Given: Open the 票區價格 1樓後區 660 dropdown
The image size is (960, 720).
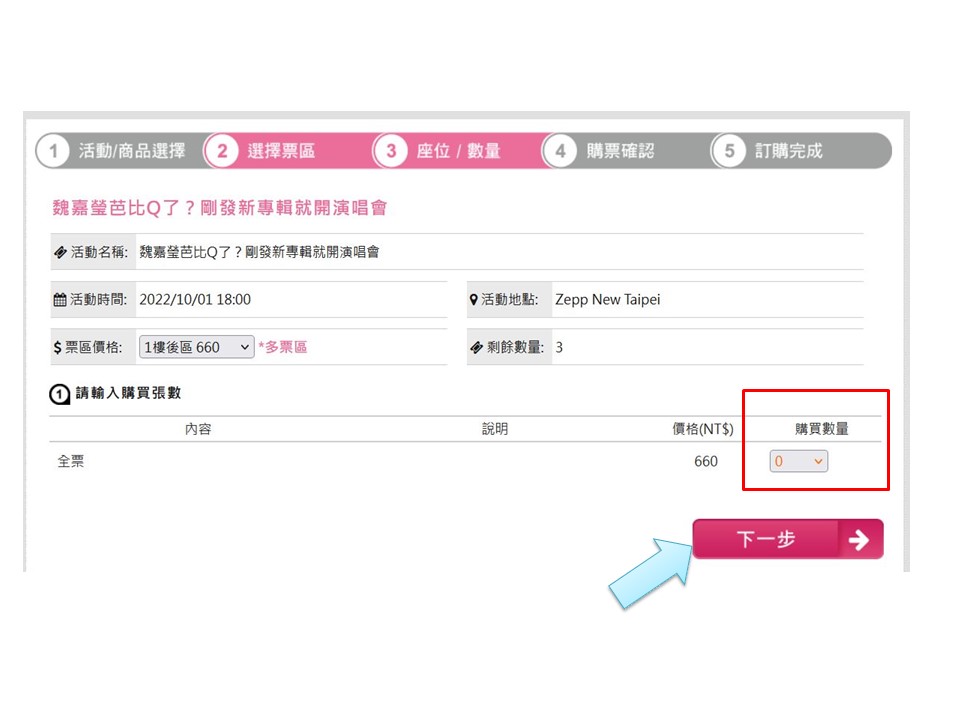Looking at the screenshot, I should point(197,347).
